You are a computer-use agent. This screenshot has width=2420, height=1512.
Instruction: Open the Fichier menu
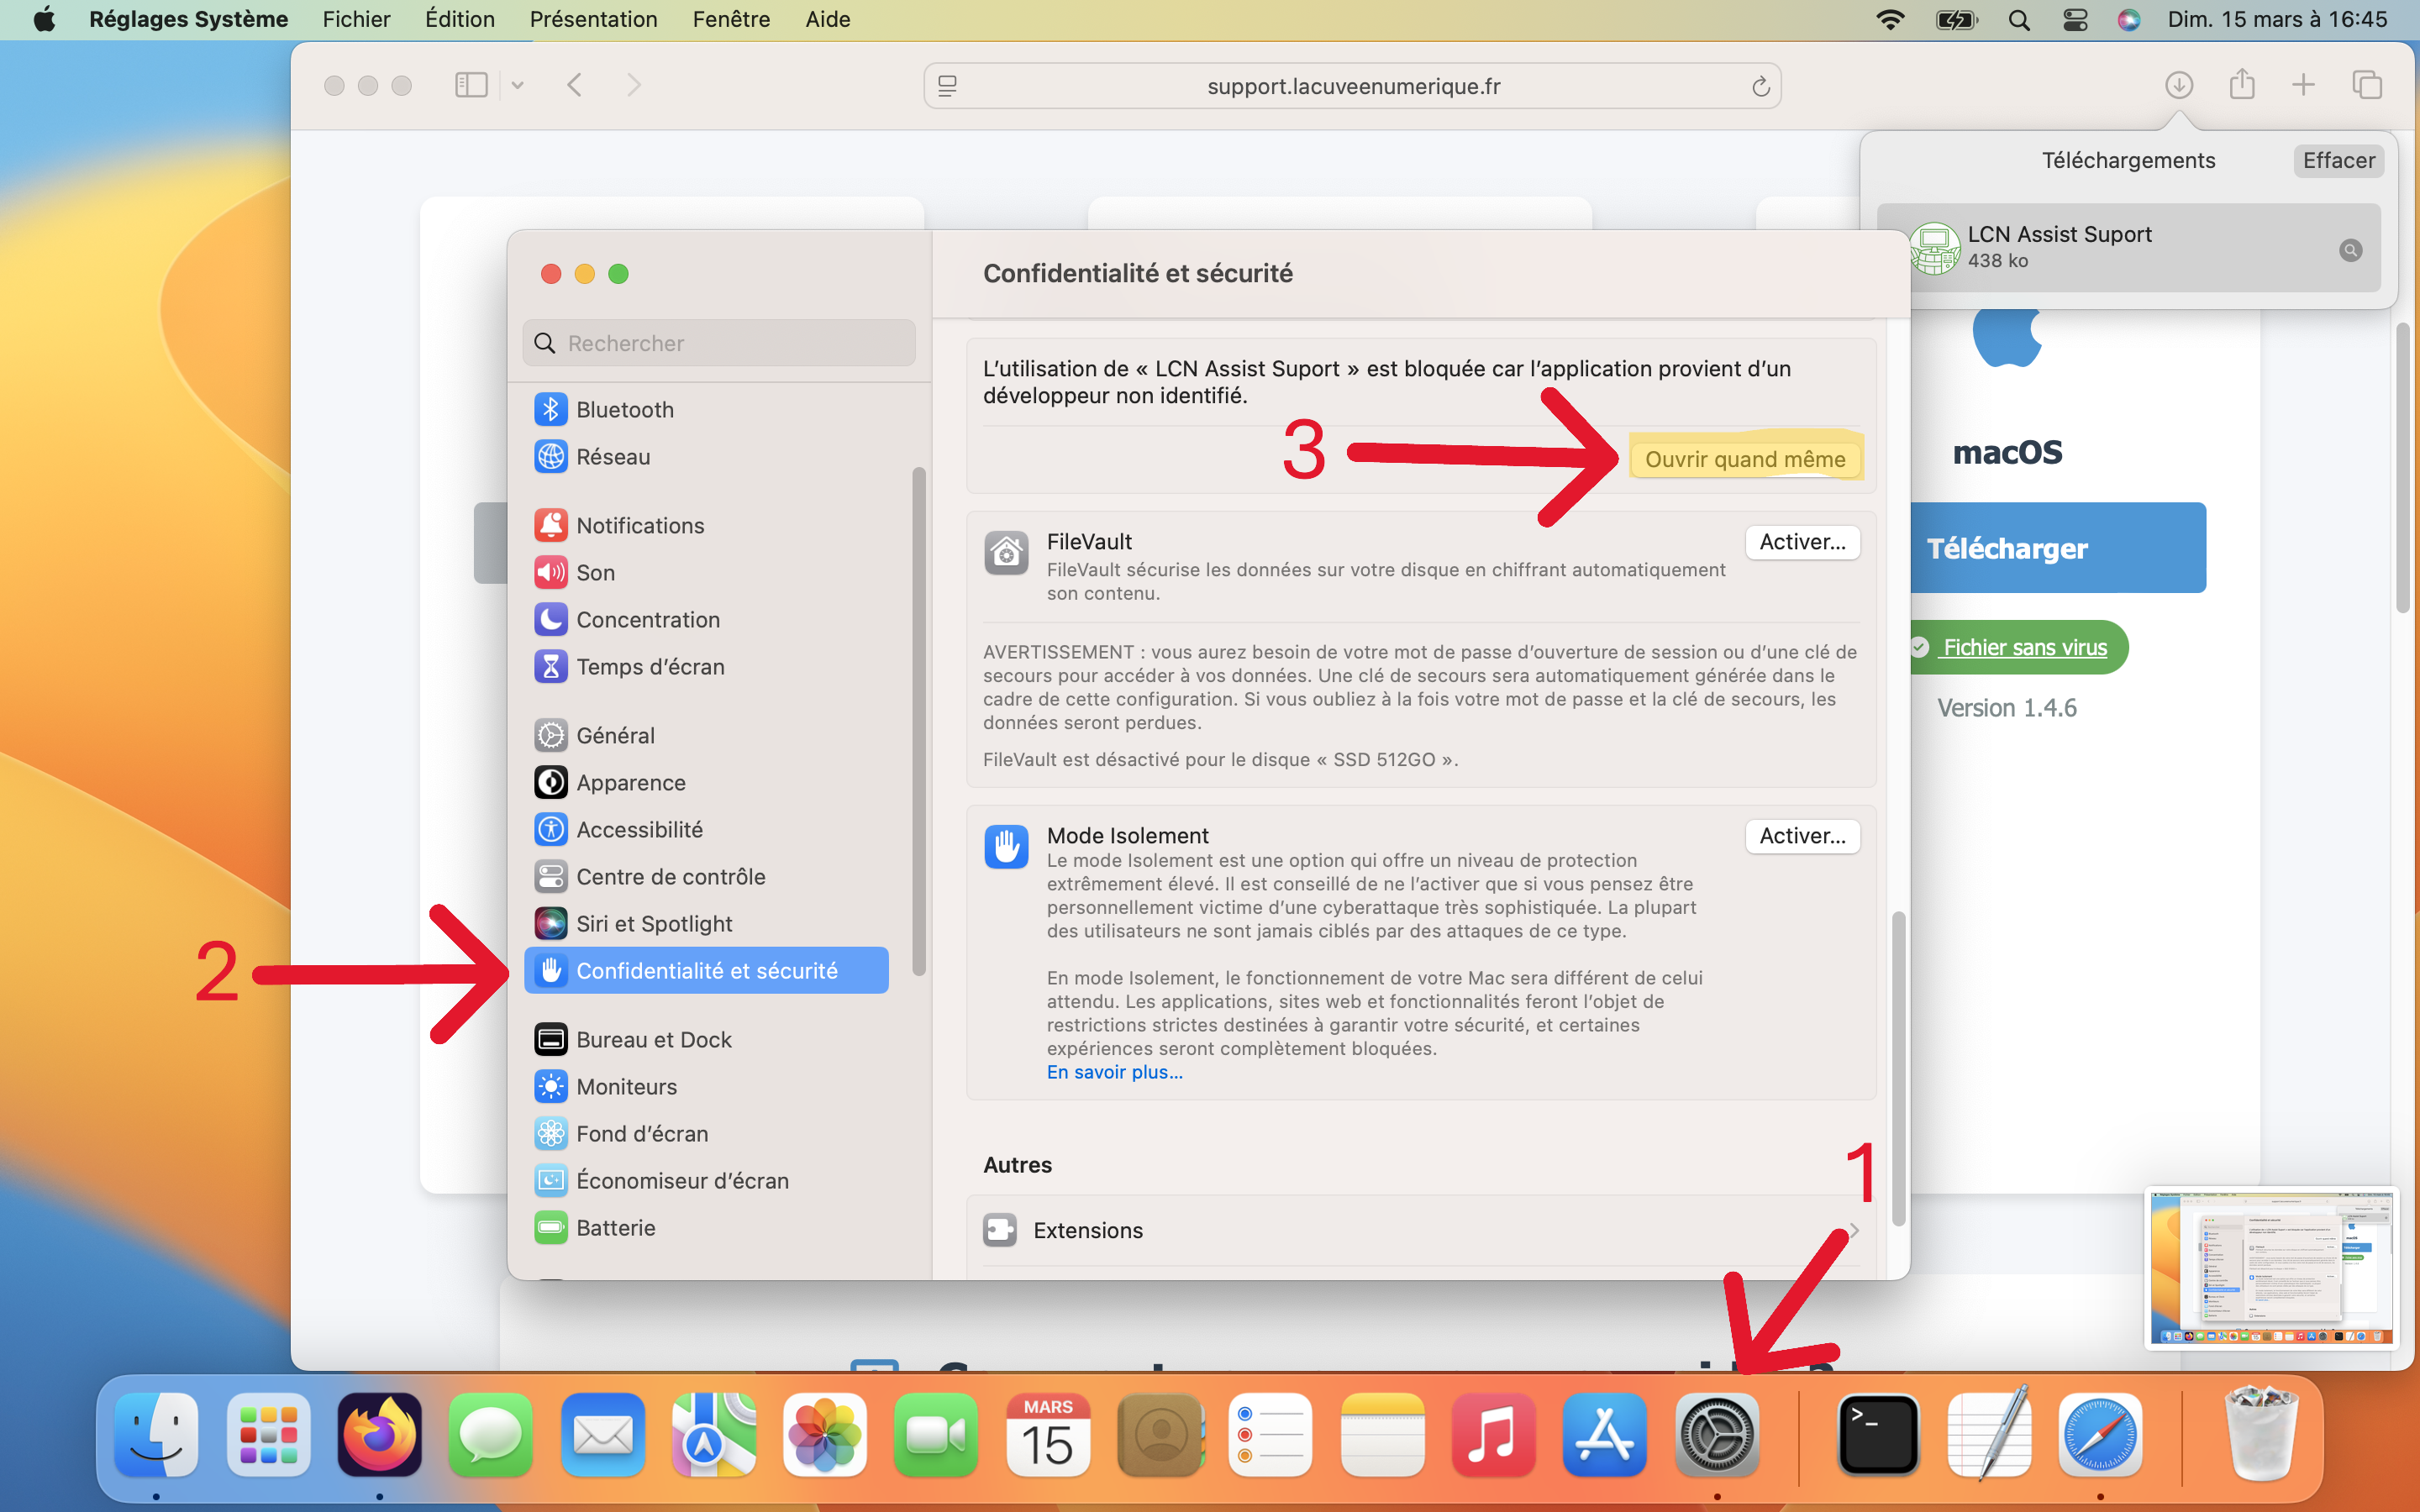point(356,19)
